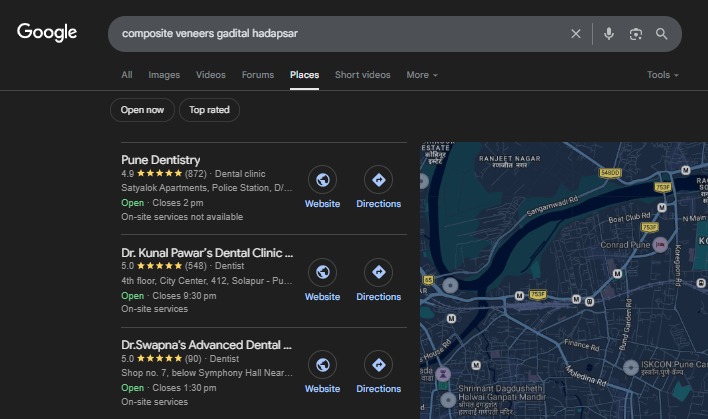Open Dr. Kunal Pawar's Dental Clinic listing
This screenshot has height=419, width=708.
click(x=207, y=252)
